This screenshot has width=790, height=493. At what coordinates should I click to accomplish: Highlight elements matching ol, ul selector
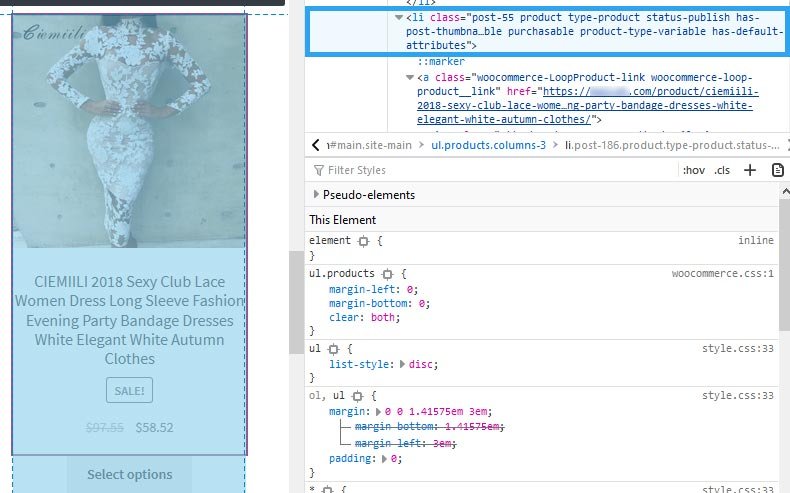click(x=357, y=396)
